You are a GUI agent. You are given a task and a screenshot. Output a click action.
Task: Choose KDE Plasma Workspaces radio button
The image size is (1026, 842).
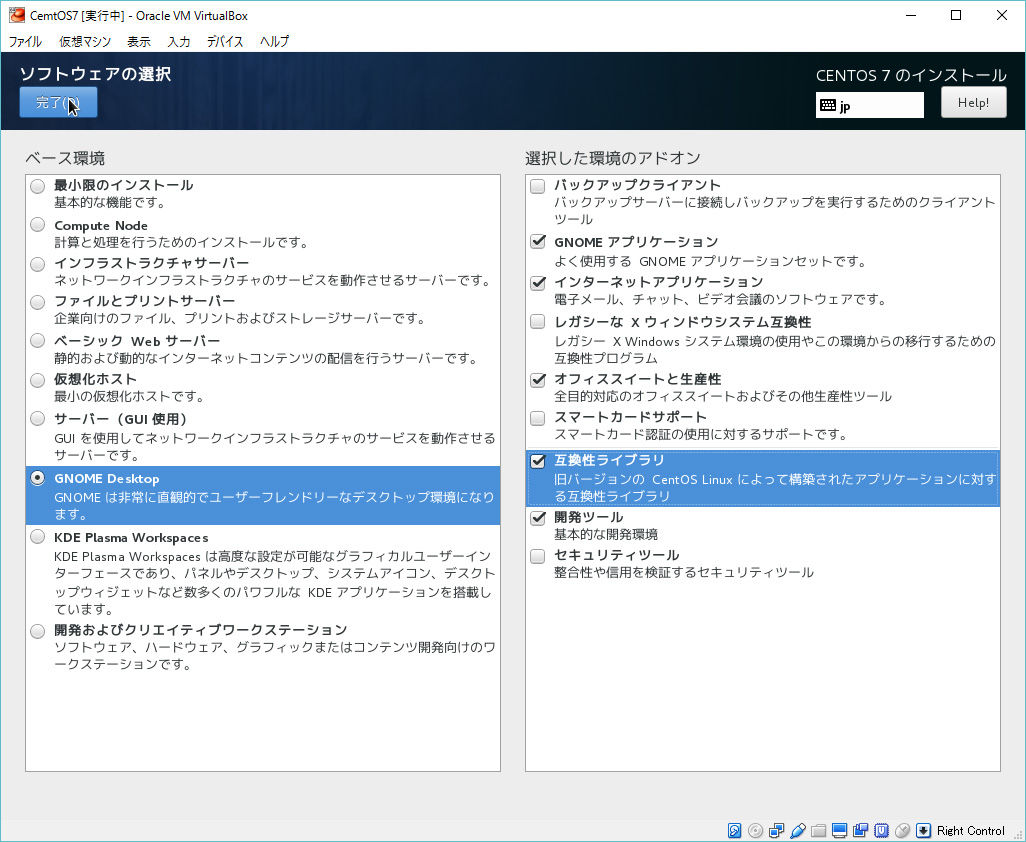click(38, 537)
